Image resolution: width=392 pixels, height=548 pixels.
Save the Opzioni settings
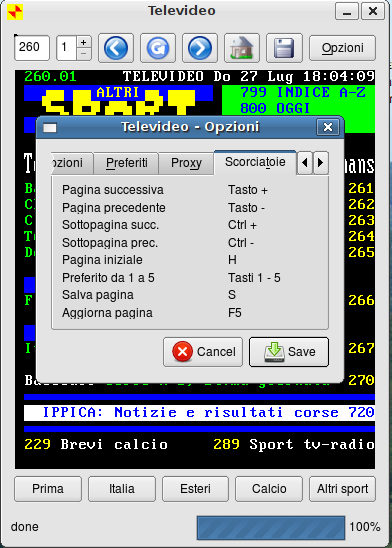click(x=289, y=352)
